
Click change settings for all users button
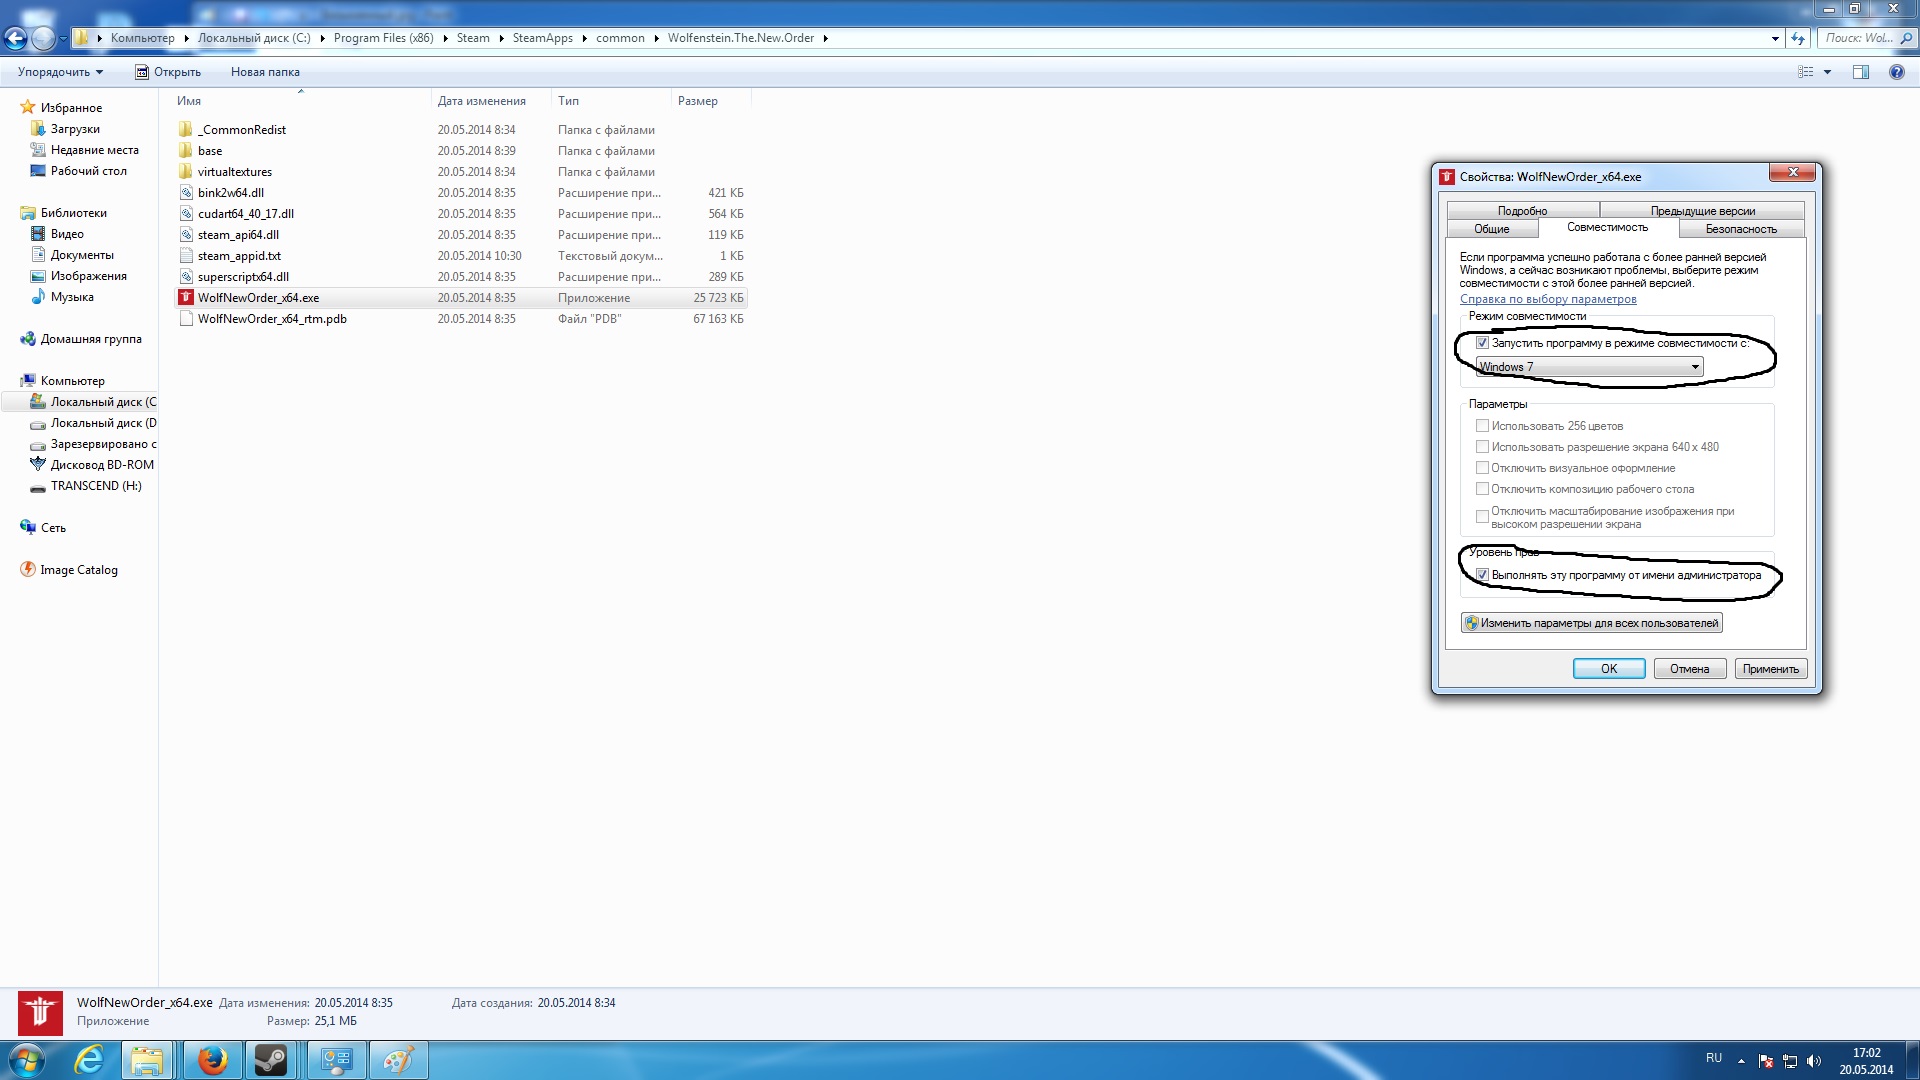tap(1592, 623)
